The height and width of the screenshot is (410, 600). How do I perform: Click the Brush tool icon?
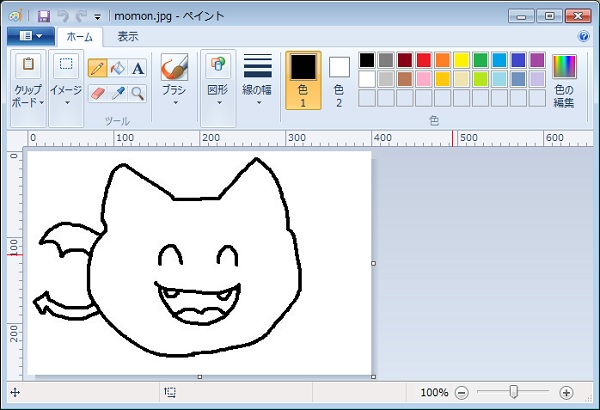point(174,67)
